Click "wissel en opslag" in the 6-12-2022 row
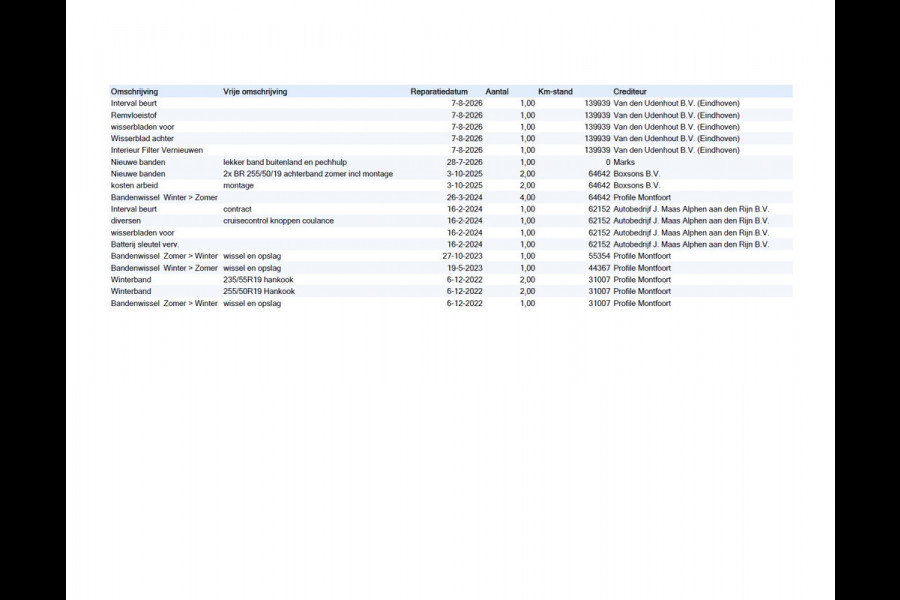The width and height of the screenshot is (900, 600). [252, 303]
